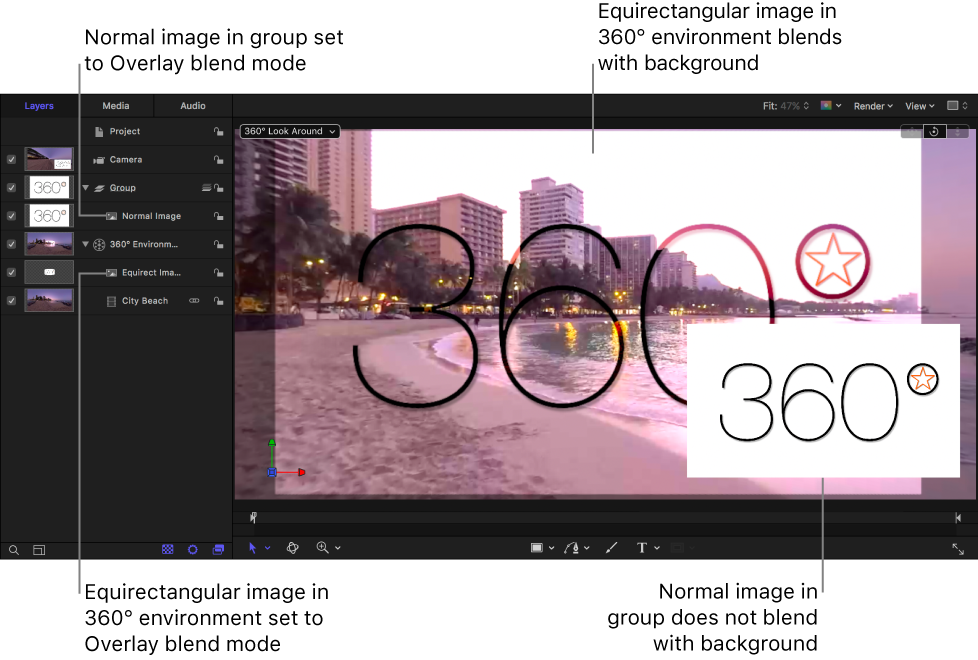Select the 3D transform tool
Image resolution: width=978 pixels, height=660 pixels.
[292, 547]
